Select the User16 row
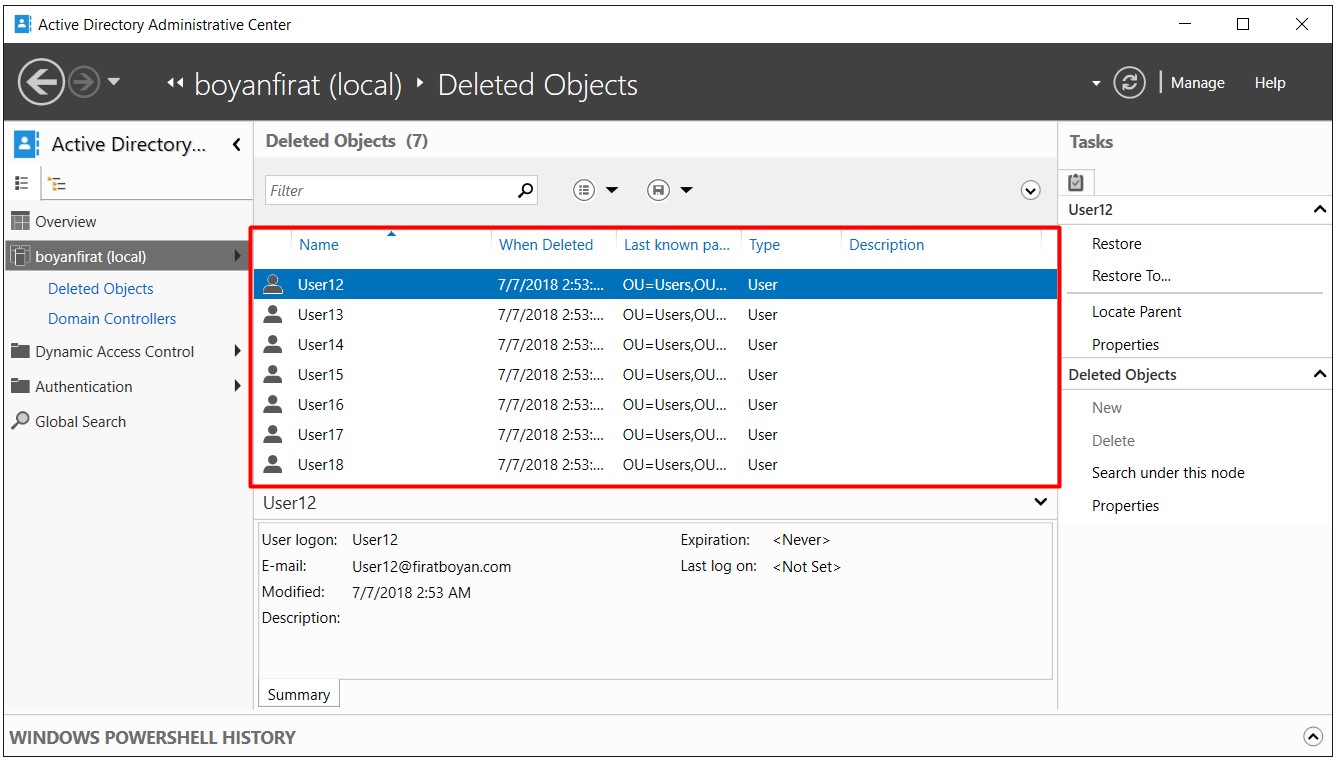The image size is (1339, 760). coord(655,405)
